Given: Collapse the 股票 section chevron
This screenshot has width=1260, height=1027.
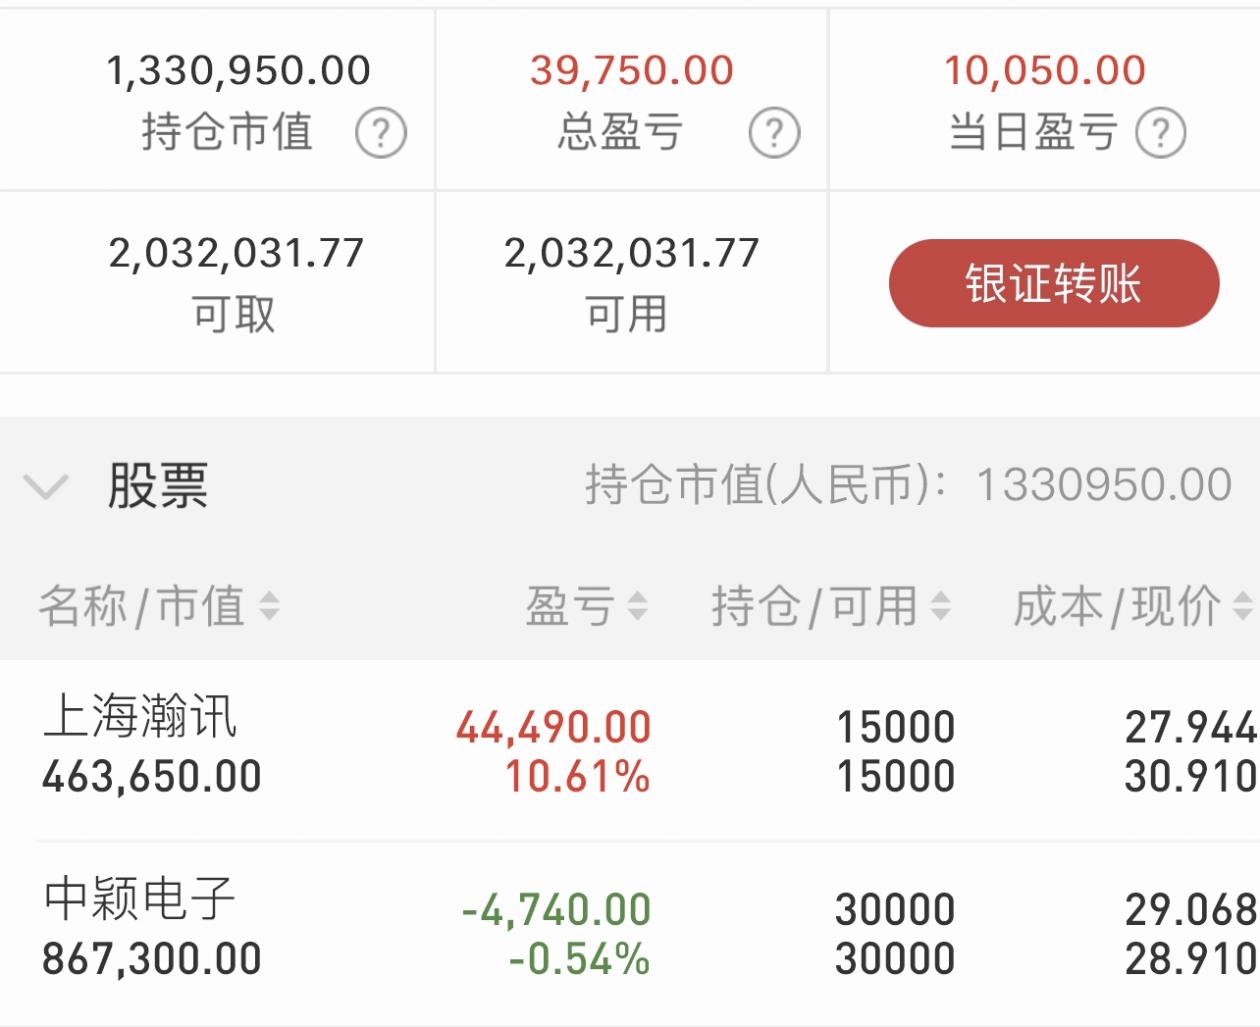Looking at the screenshot, I should (x=46, y=487).
